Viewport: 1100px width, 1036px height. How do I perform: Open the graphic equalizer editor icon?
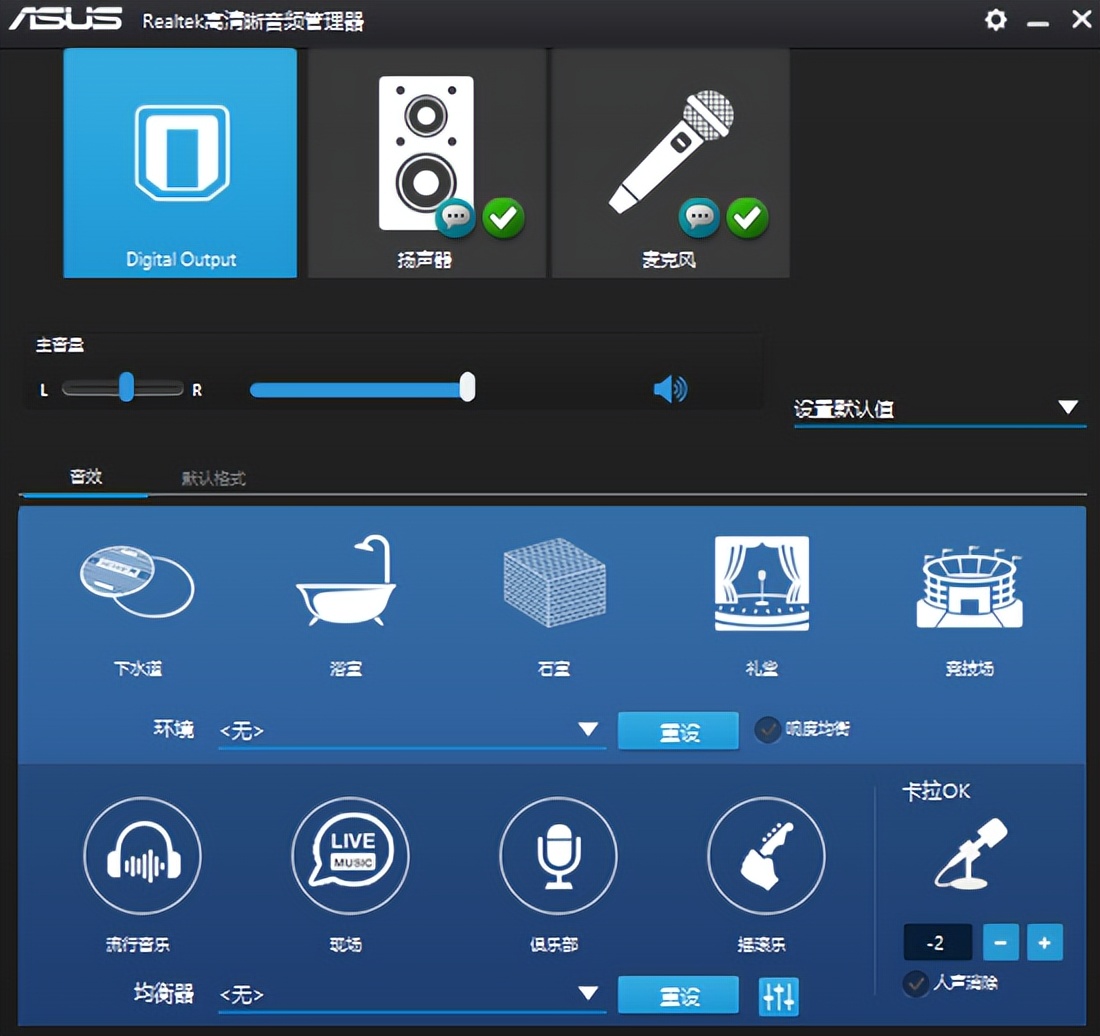tap(778, 995)
